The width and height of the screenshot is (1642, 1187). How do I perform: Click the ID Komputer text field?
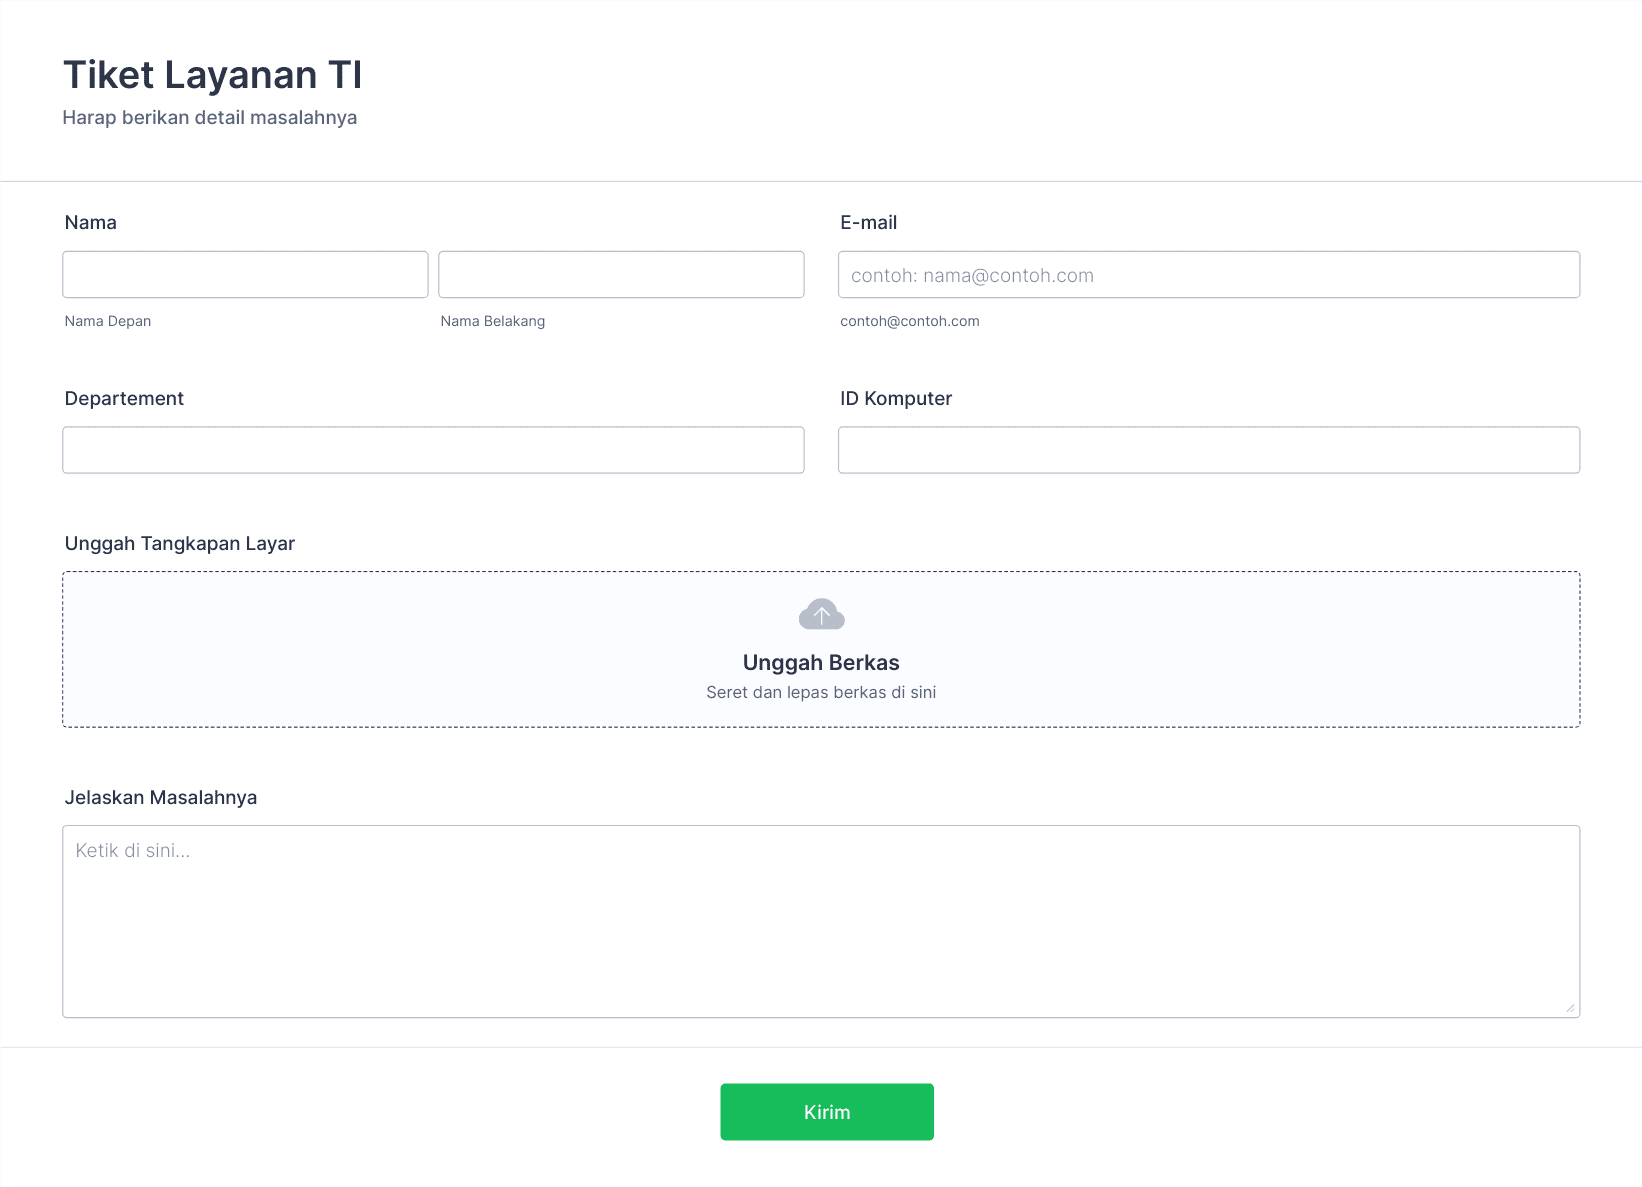pos(1209,450)
